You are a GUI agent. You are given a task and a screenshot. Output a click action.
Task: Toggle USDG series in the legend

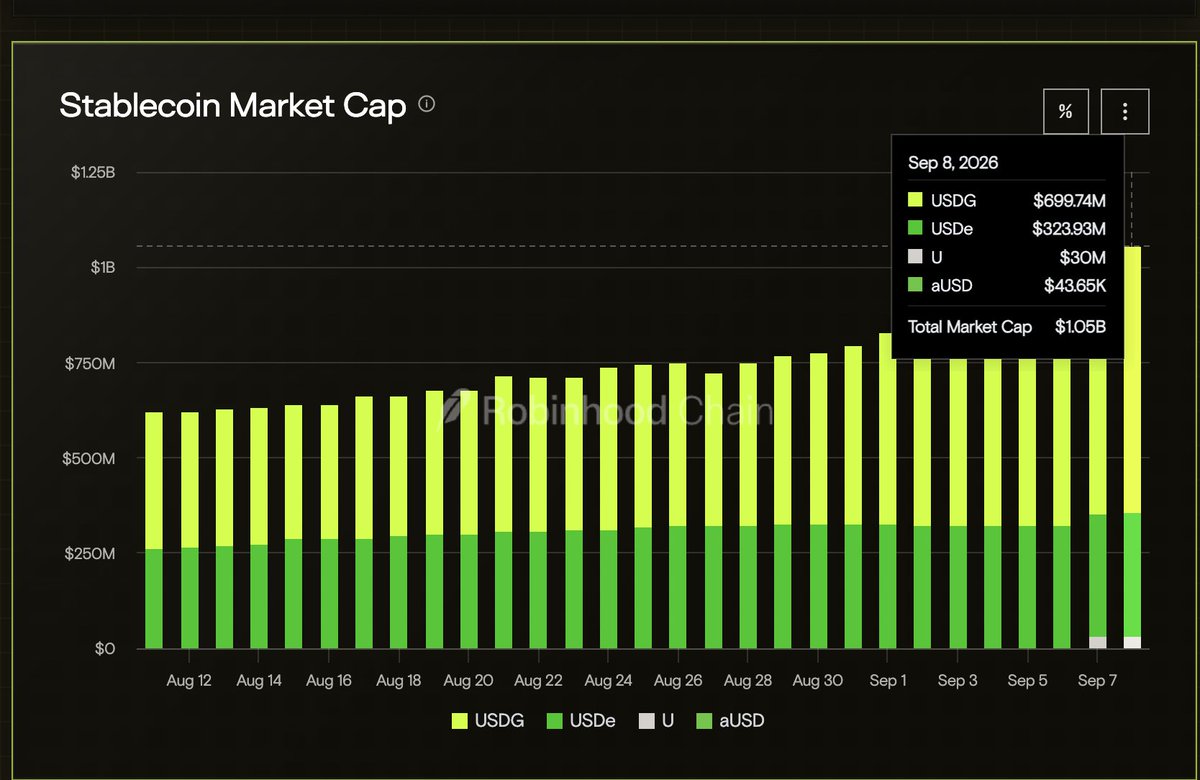pyautogui.click(x=485, y=720)
